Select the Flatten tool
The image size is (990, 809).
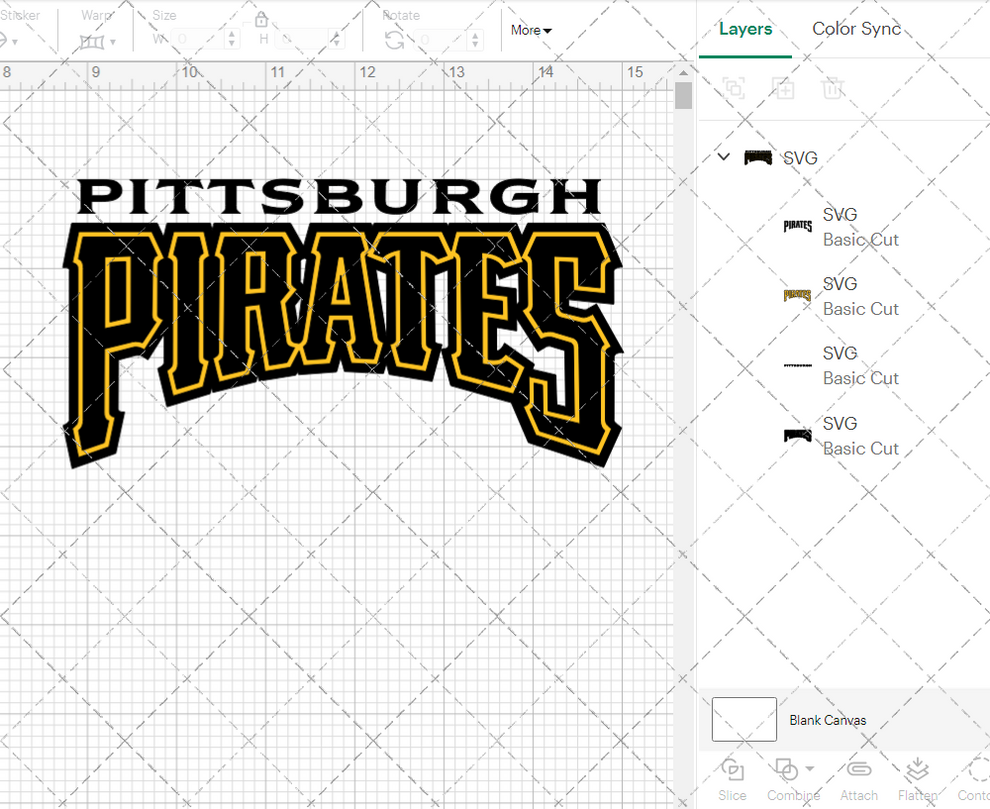(918, 779)
